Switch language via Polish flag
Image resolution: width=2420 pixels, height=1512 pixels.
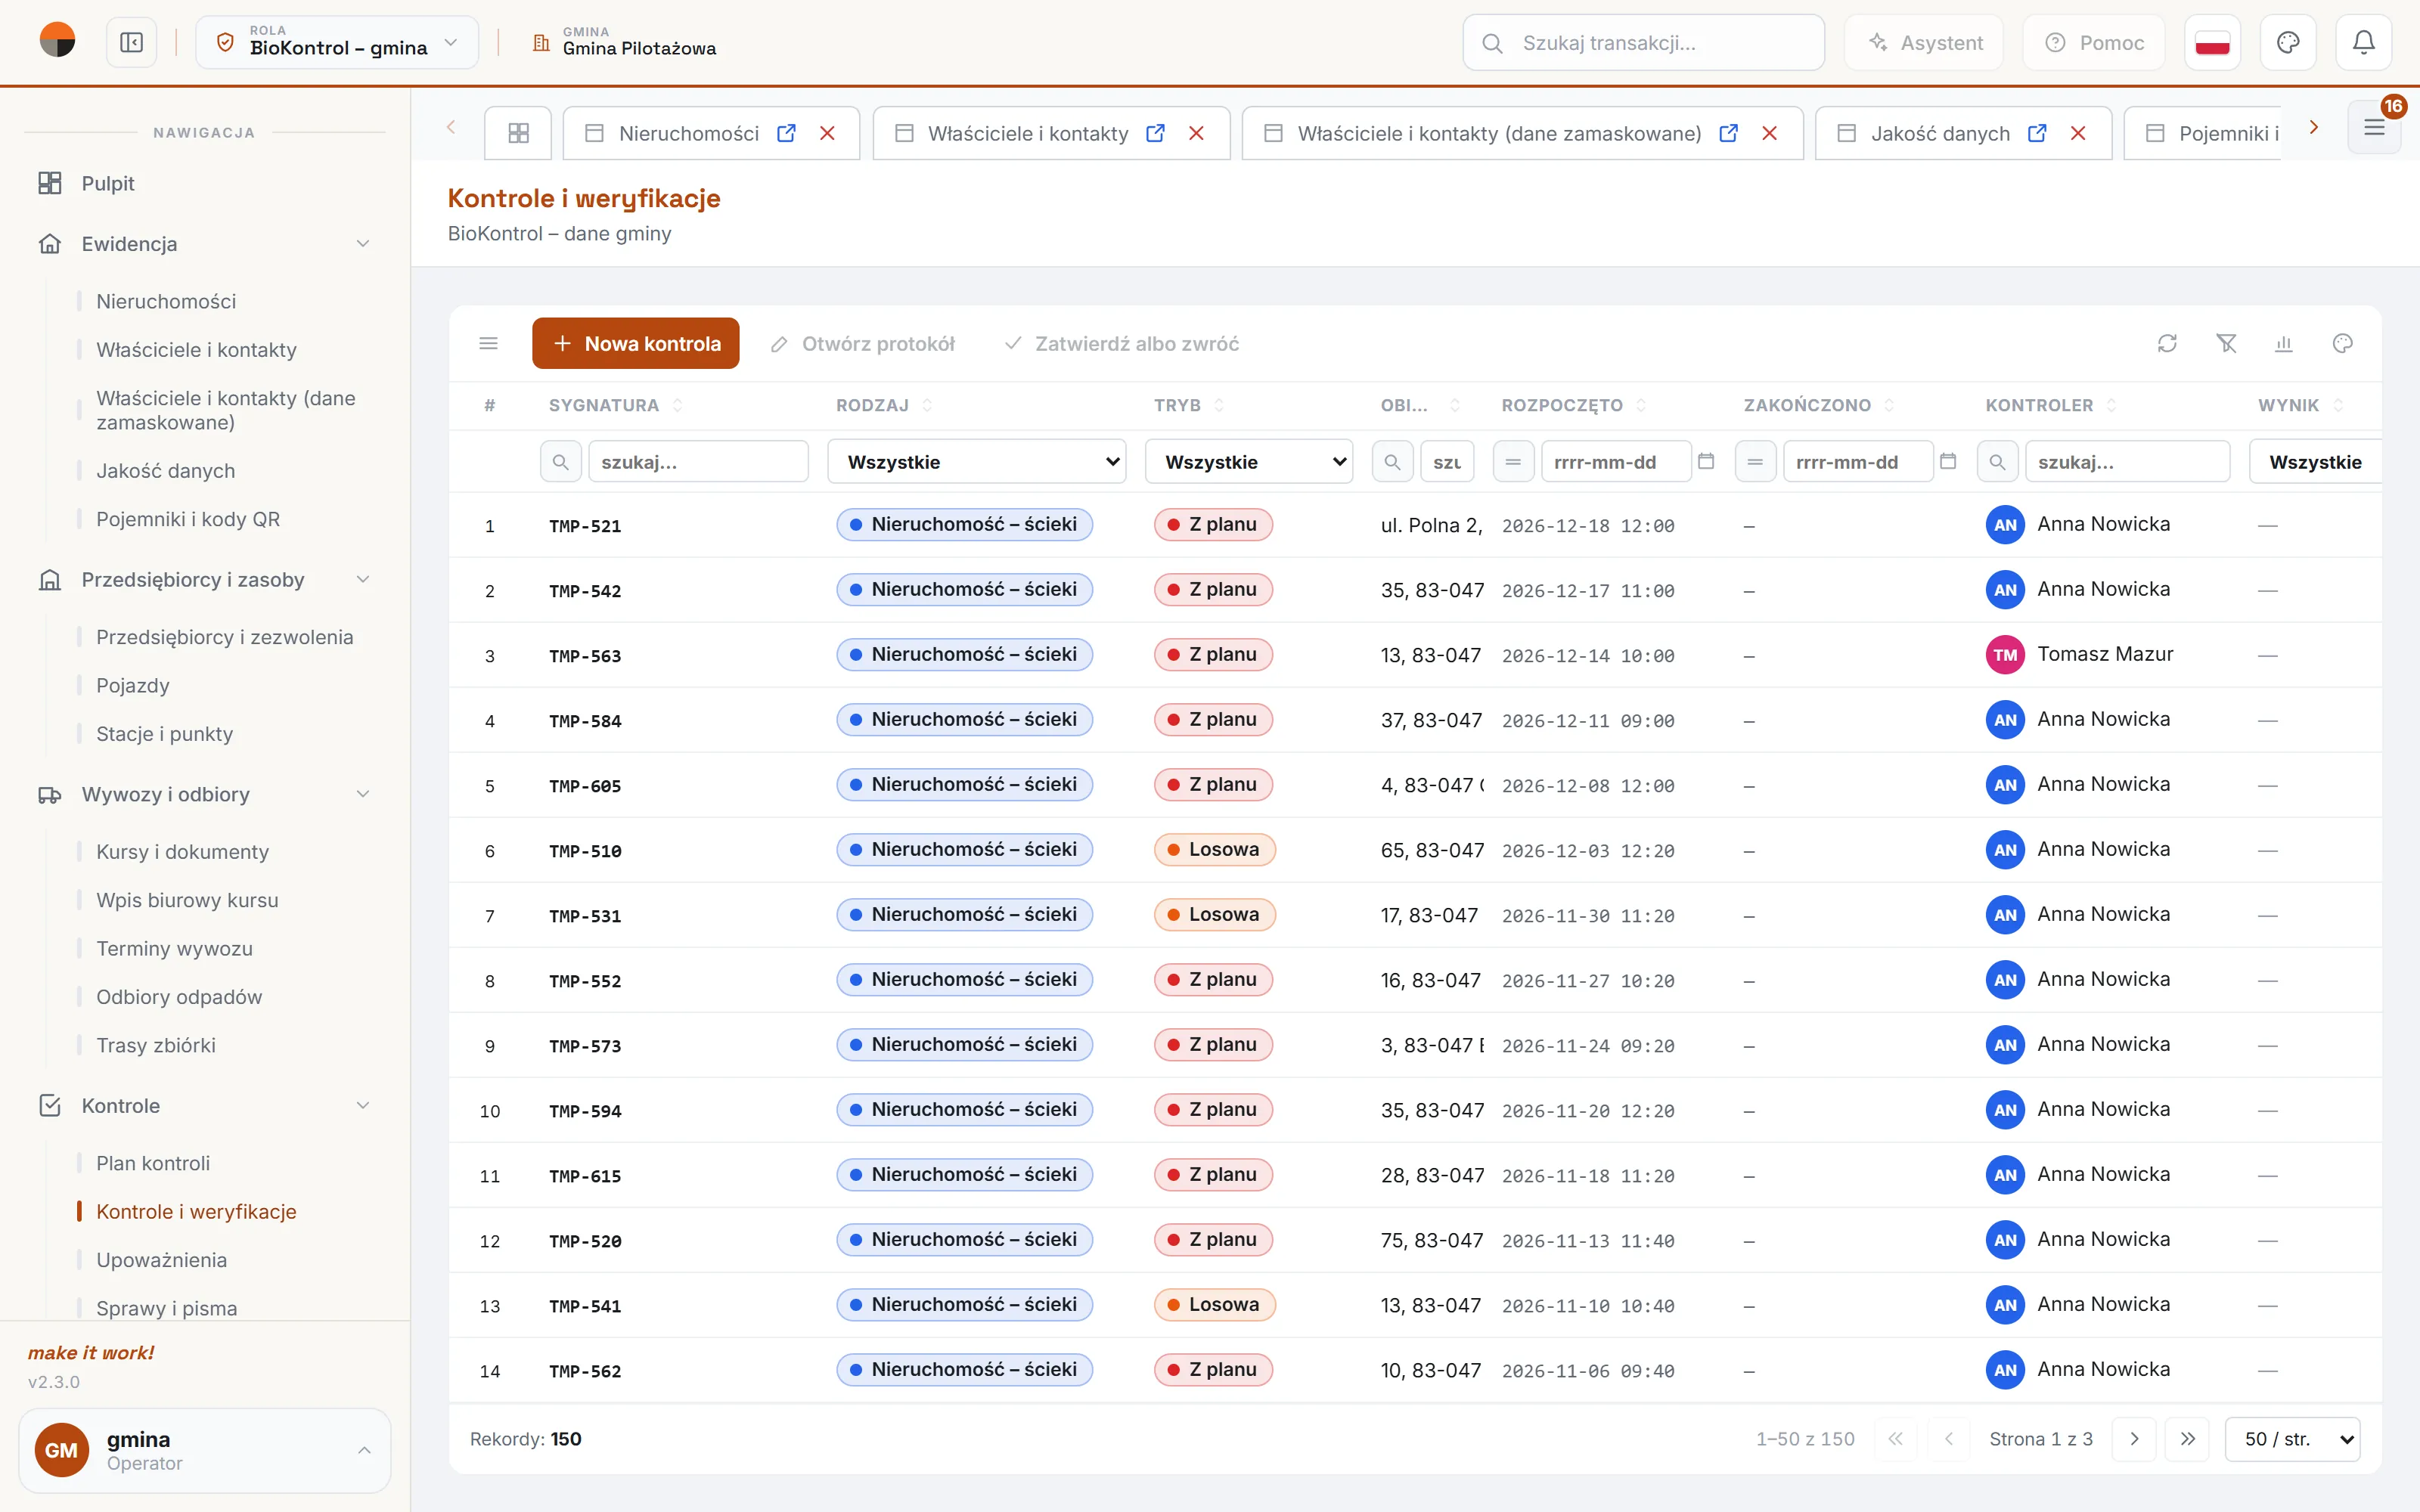point(2212,43)
